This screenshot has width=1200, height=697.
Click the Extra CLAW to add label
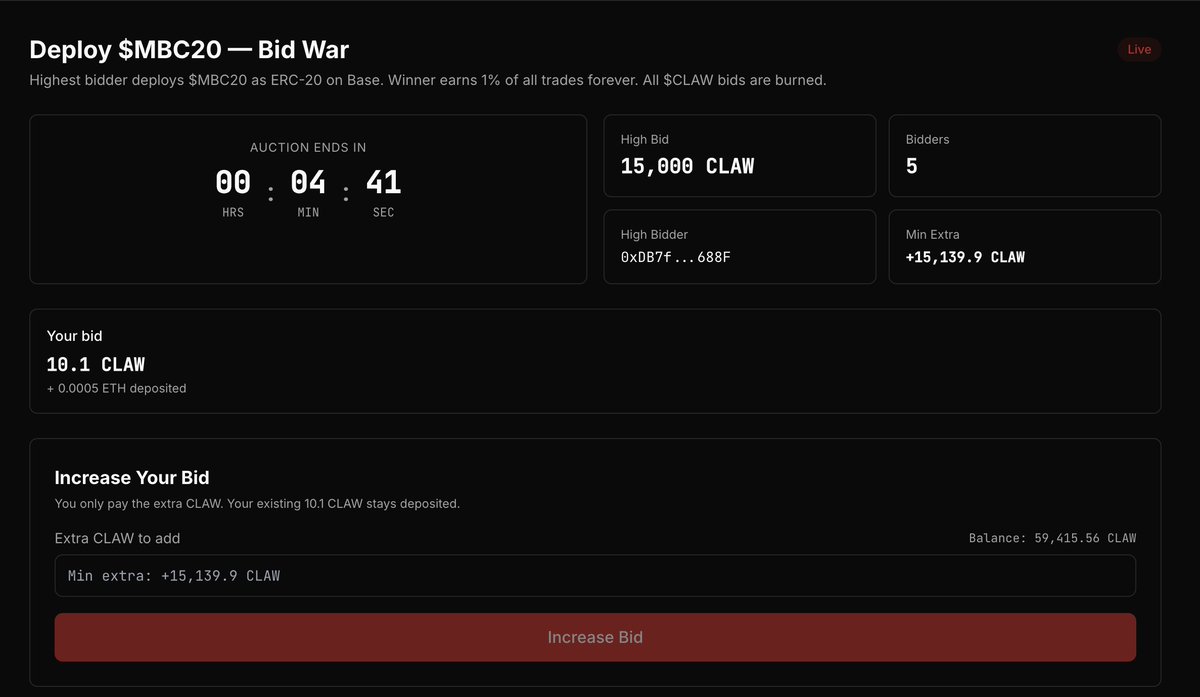117,538
